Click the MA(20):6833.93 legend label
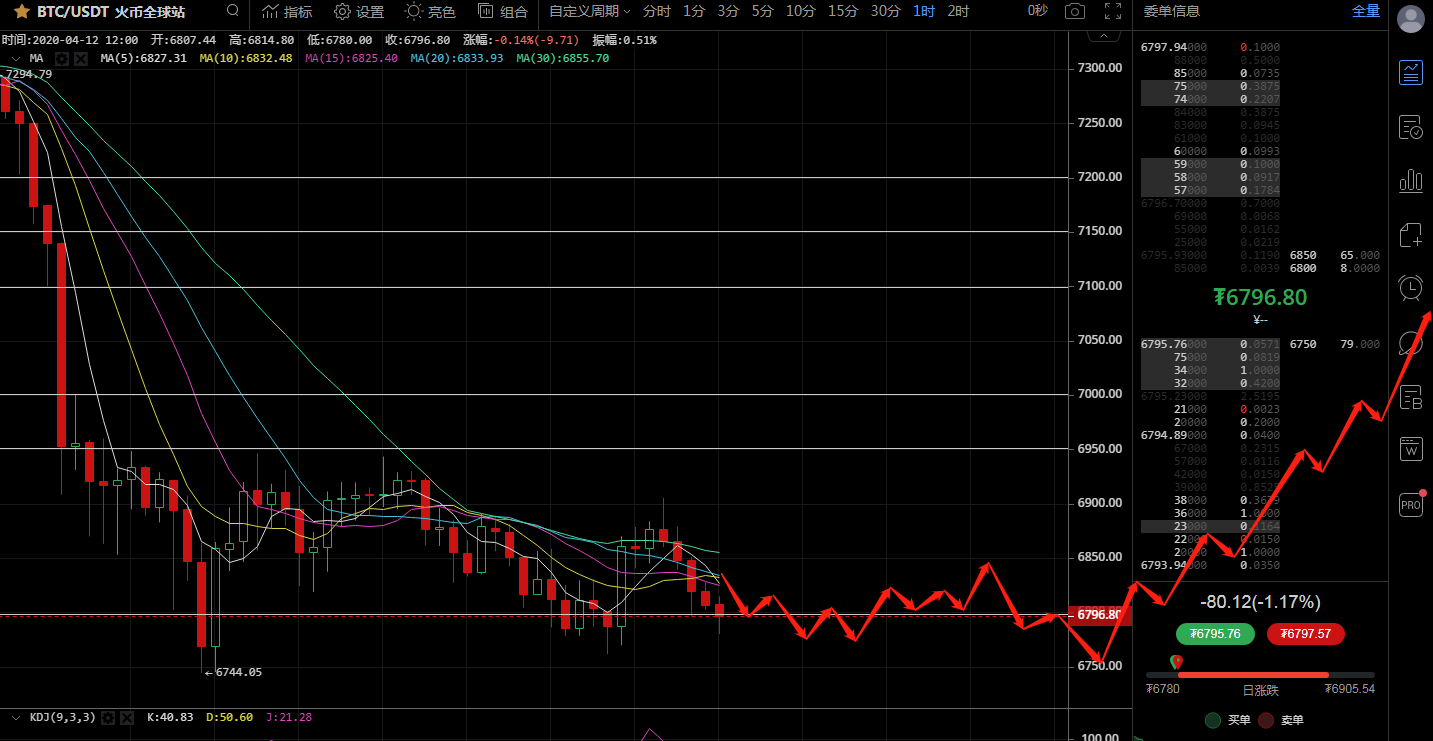The image size is (1433, 741). (457, 59)
